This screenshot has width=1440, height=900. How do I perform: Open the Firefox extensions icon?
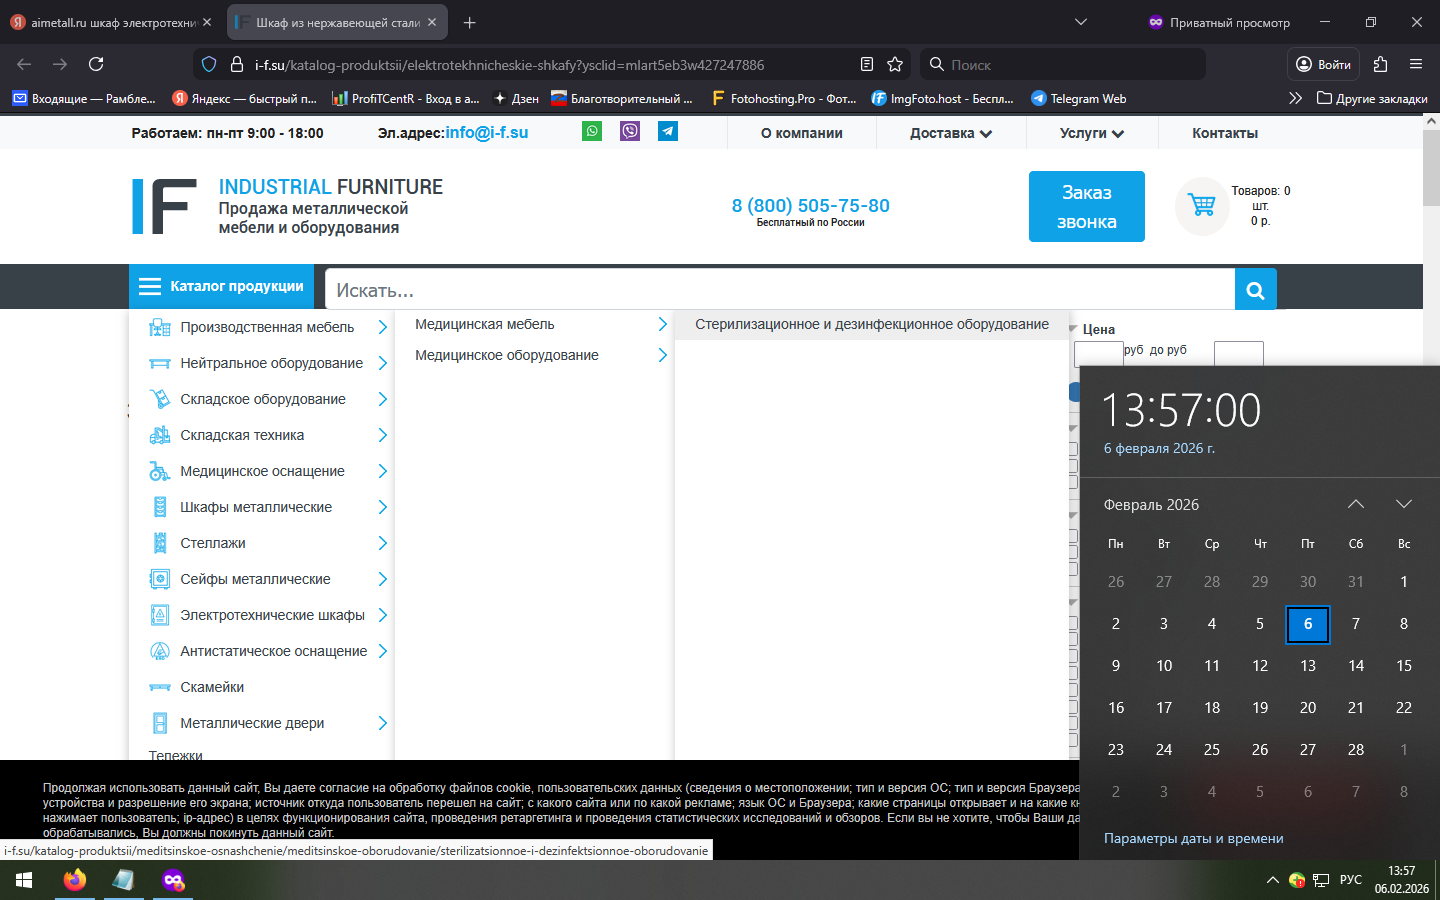[x=1381, y=64]
